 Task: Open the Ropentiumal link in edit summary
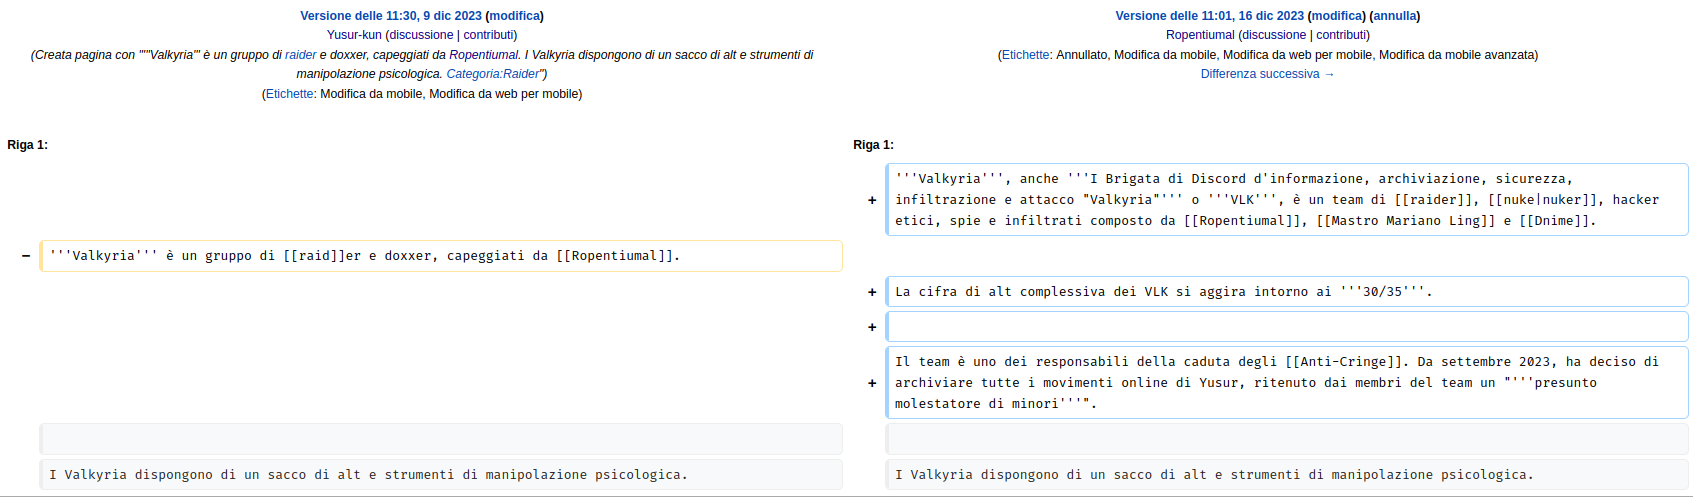pos(484,55)
